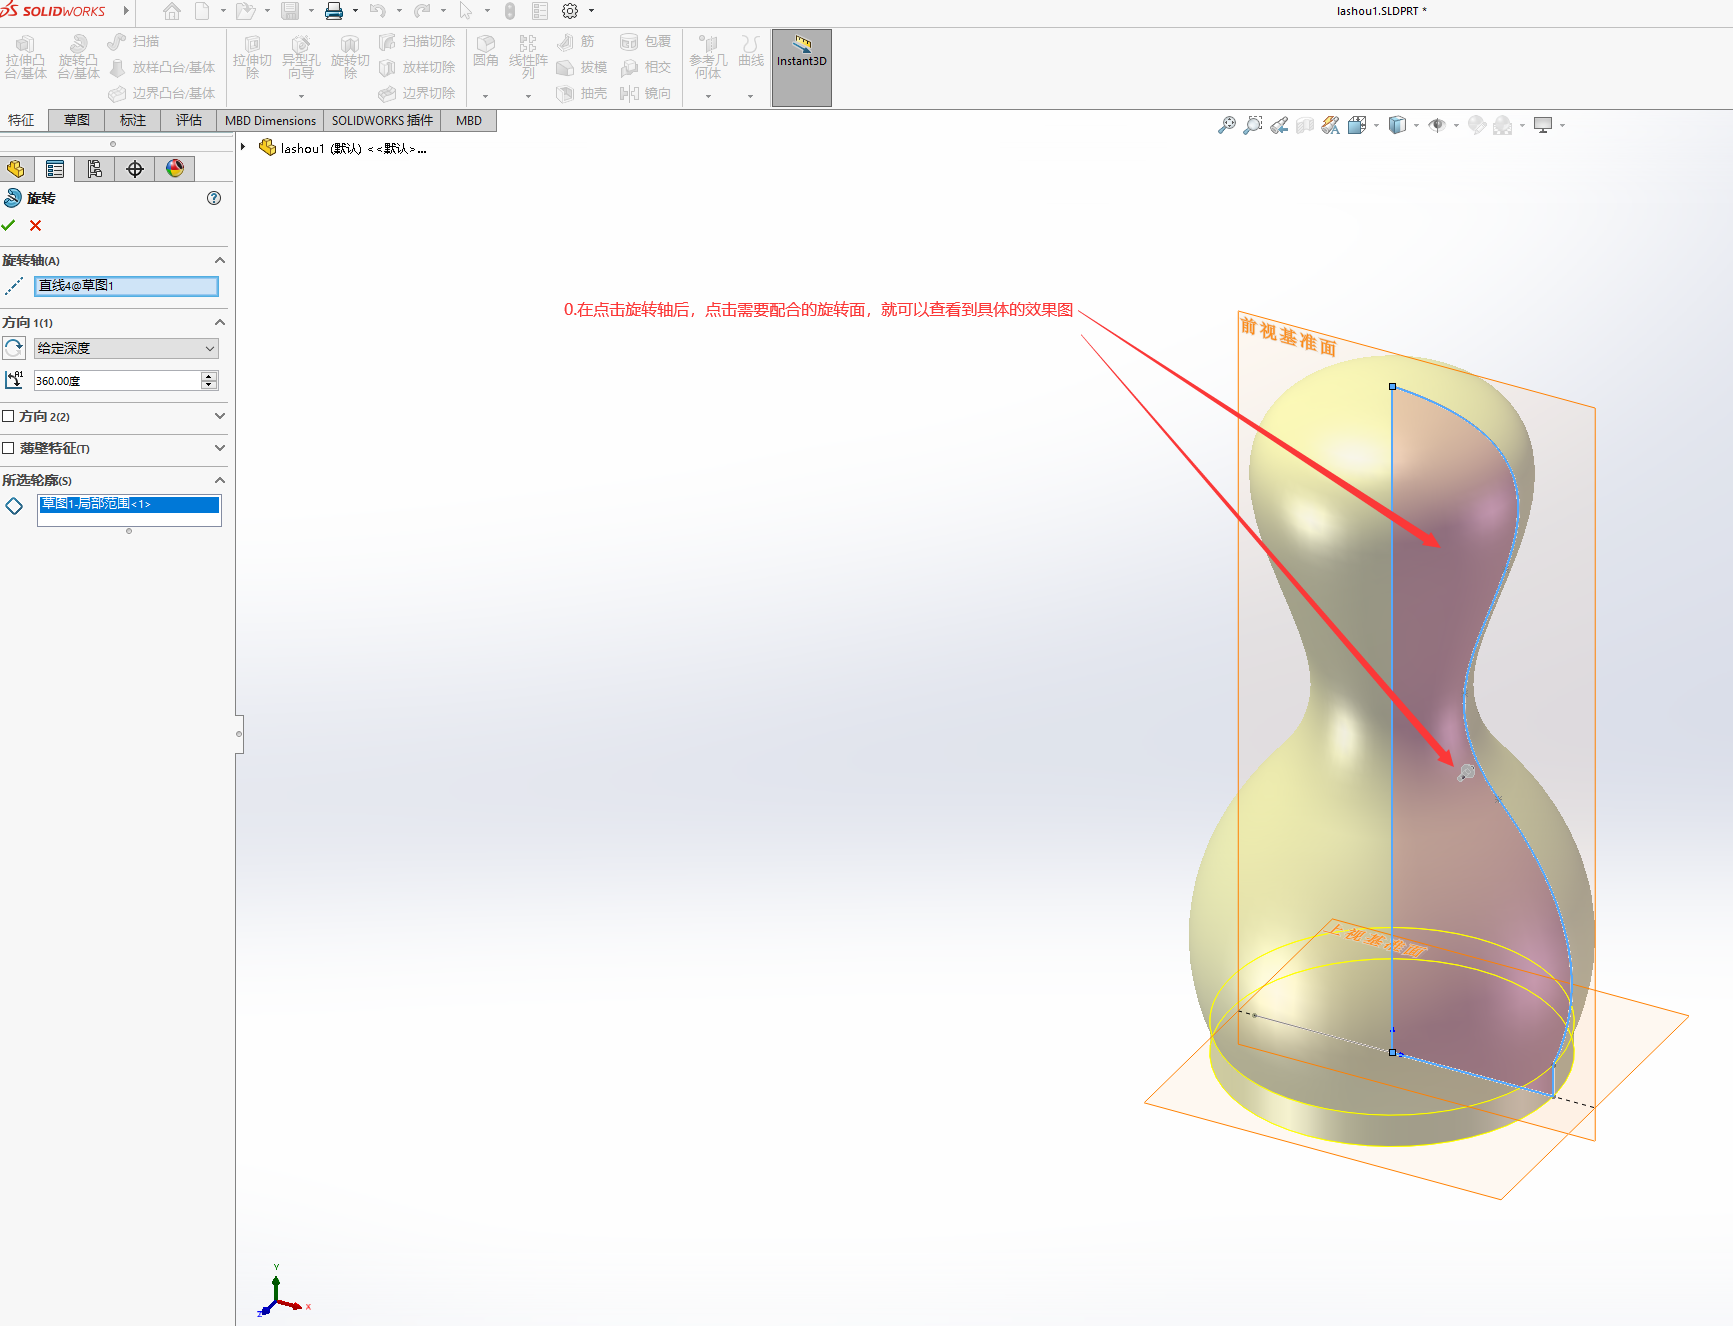Image resolution: width=1733 pixels, height=1326 pixels.
Task: Switch to the SOLIDWORKS 插件 tab
Action: click(x=382, y=120)
